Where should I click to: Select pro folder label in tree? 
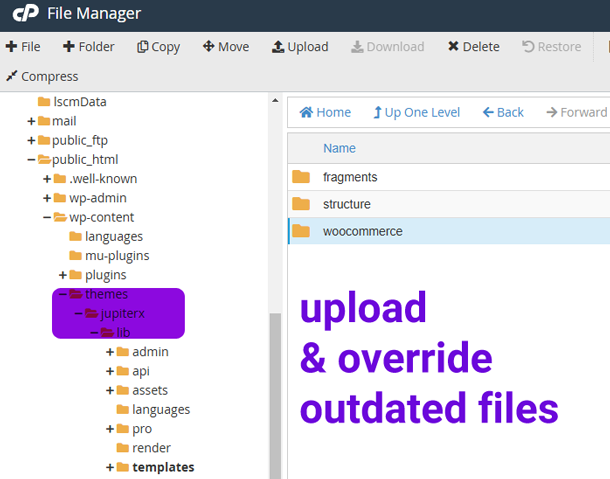pyautogui.click(x=142, y=429)
